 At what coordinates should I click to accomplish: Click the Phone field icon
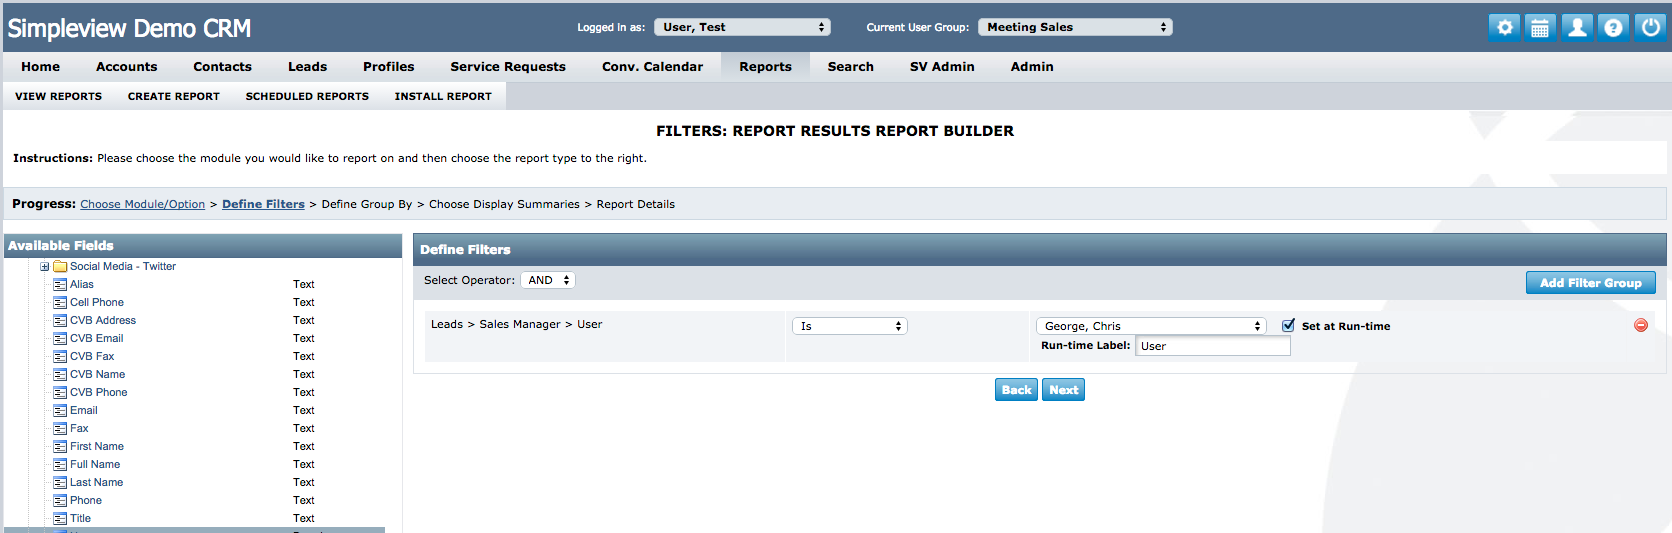click(x=60, y=501)
